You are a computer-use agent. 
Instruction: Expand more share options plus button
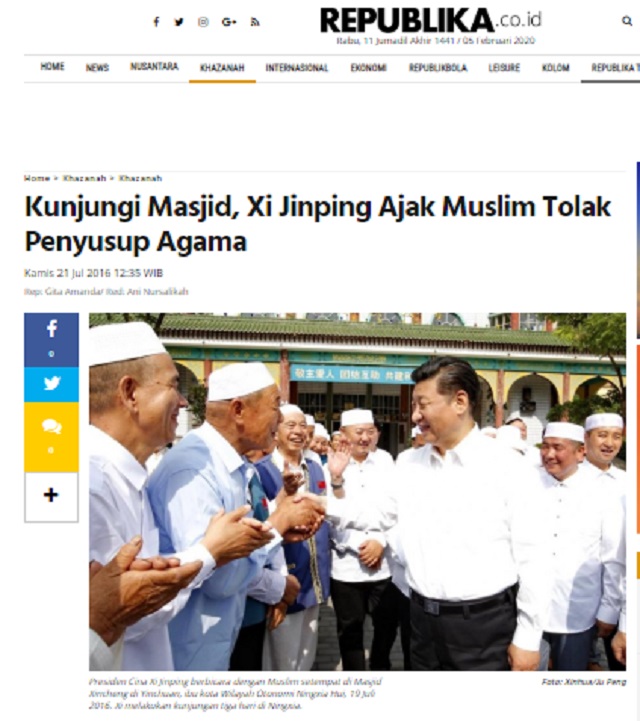click(51, 497)
